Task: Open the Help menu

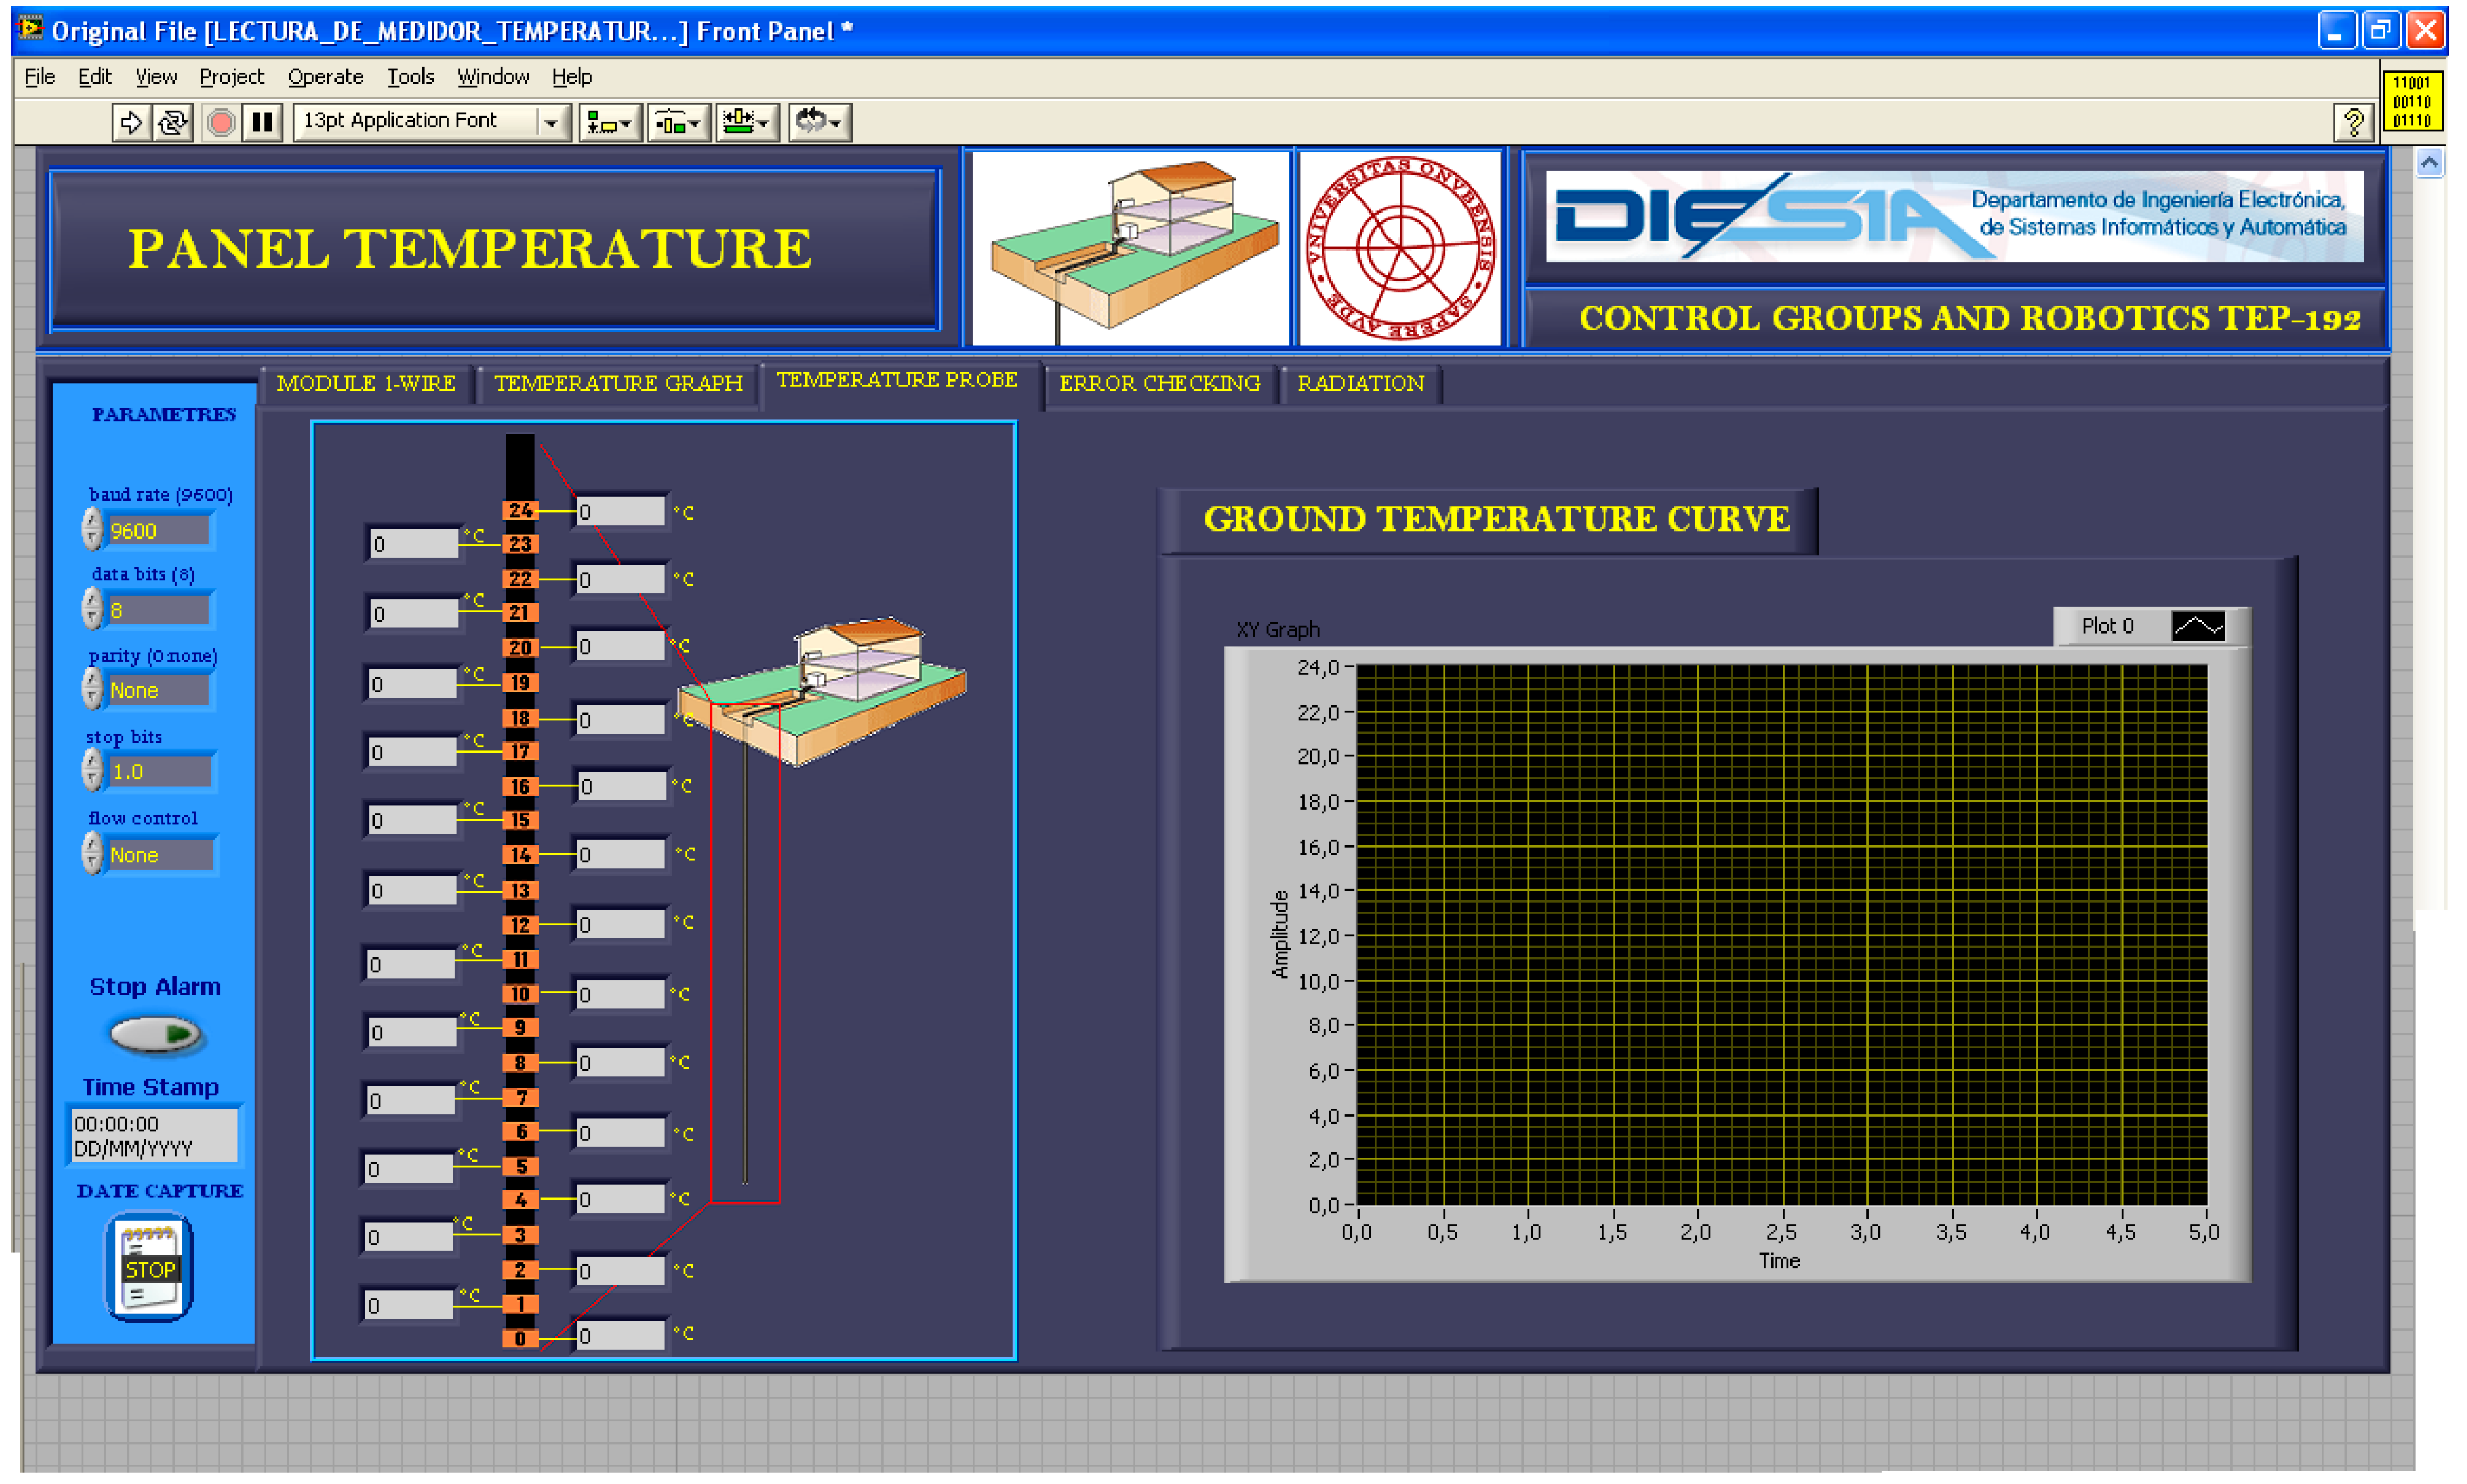Action: coord(572,77)
